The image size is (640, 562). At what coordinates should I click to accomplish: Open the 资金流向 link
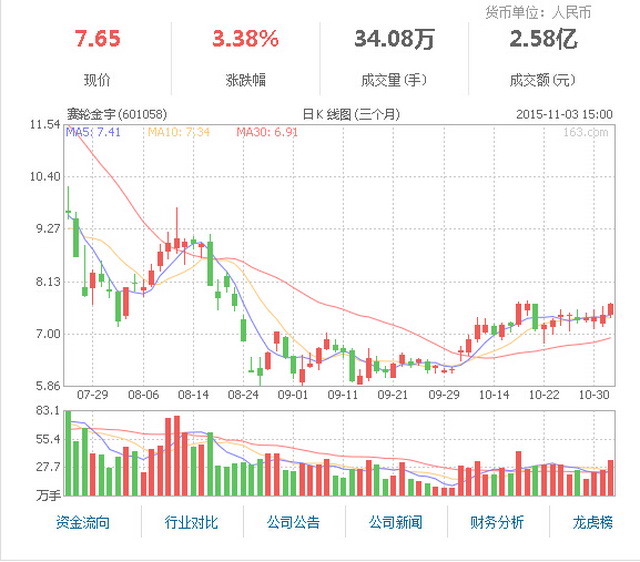tap(83, 522)
